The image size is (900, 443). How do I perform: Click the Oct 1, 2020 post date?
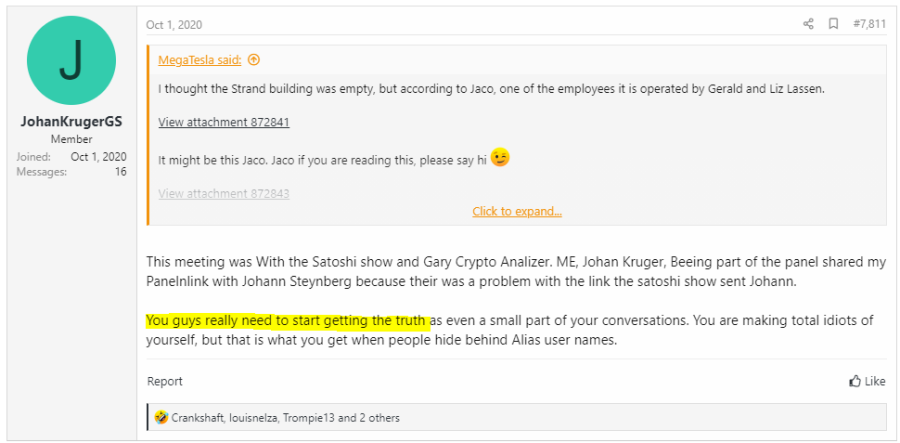pos(174,25)
